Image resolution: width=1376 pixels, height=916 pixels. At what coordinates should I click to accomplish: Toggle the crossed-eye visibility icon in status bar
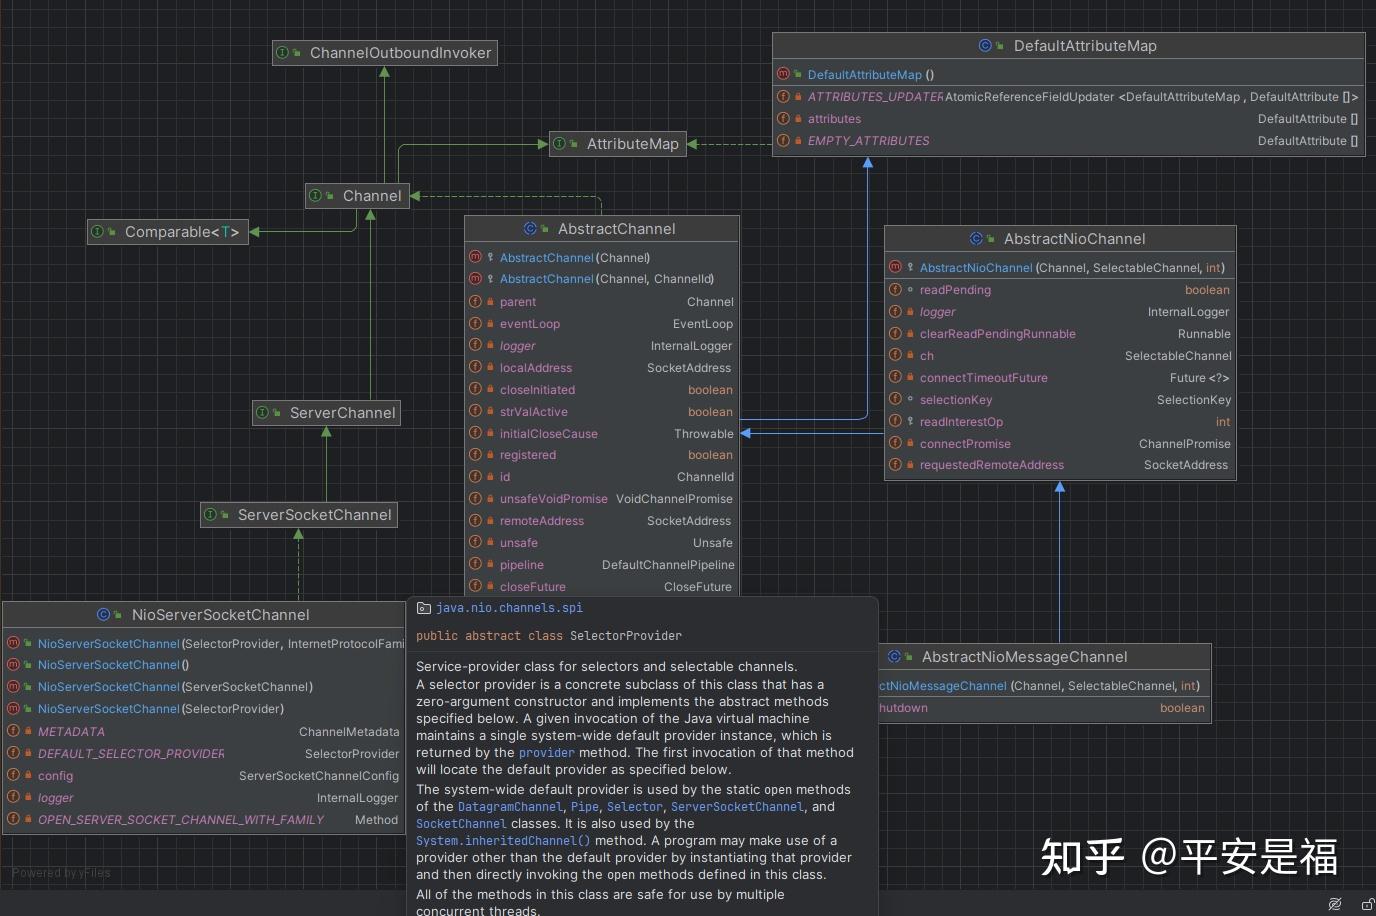1334,904
